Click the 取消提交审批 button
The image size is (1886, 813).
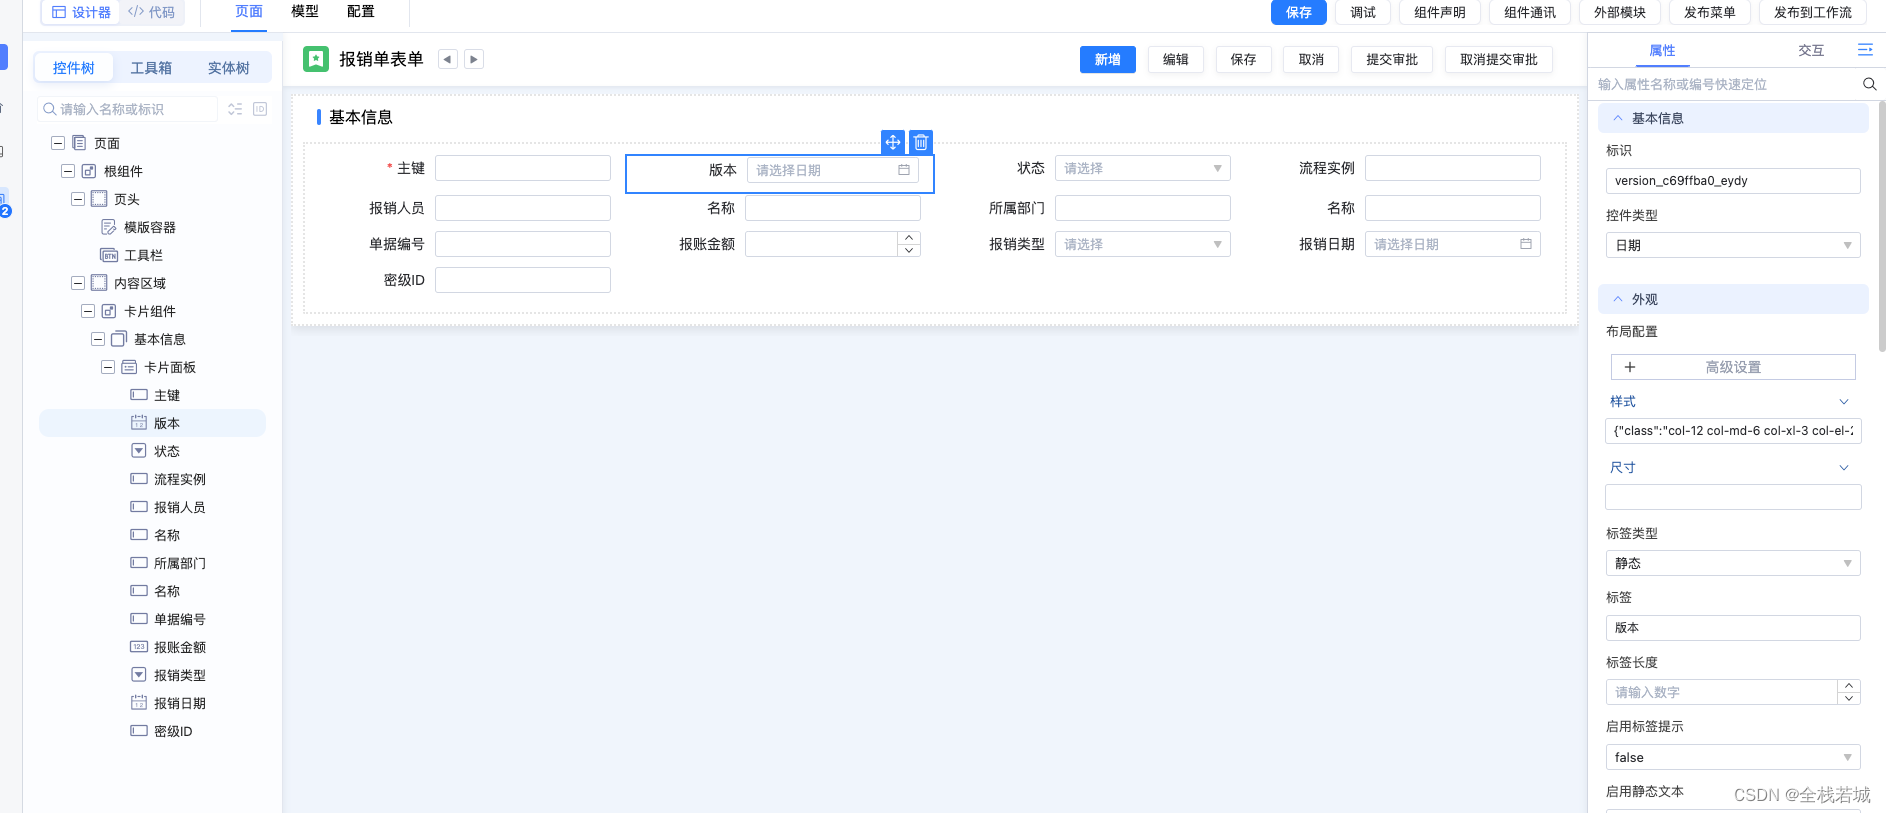1499,60
